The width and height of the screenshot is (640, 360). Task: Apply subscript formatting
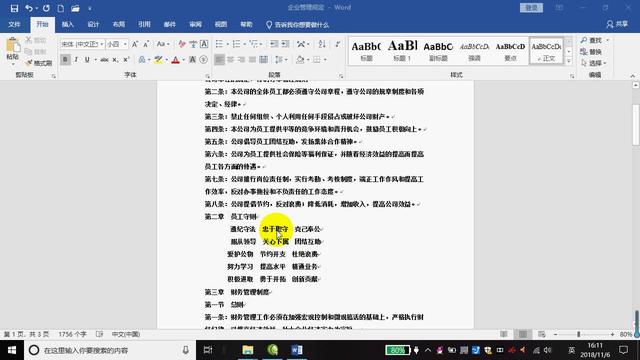(x=116, y=60)
